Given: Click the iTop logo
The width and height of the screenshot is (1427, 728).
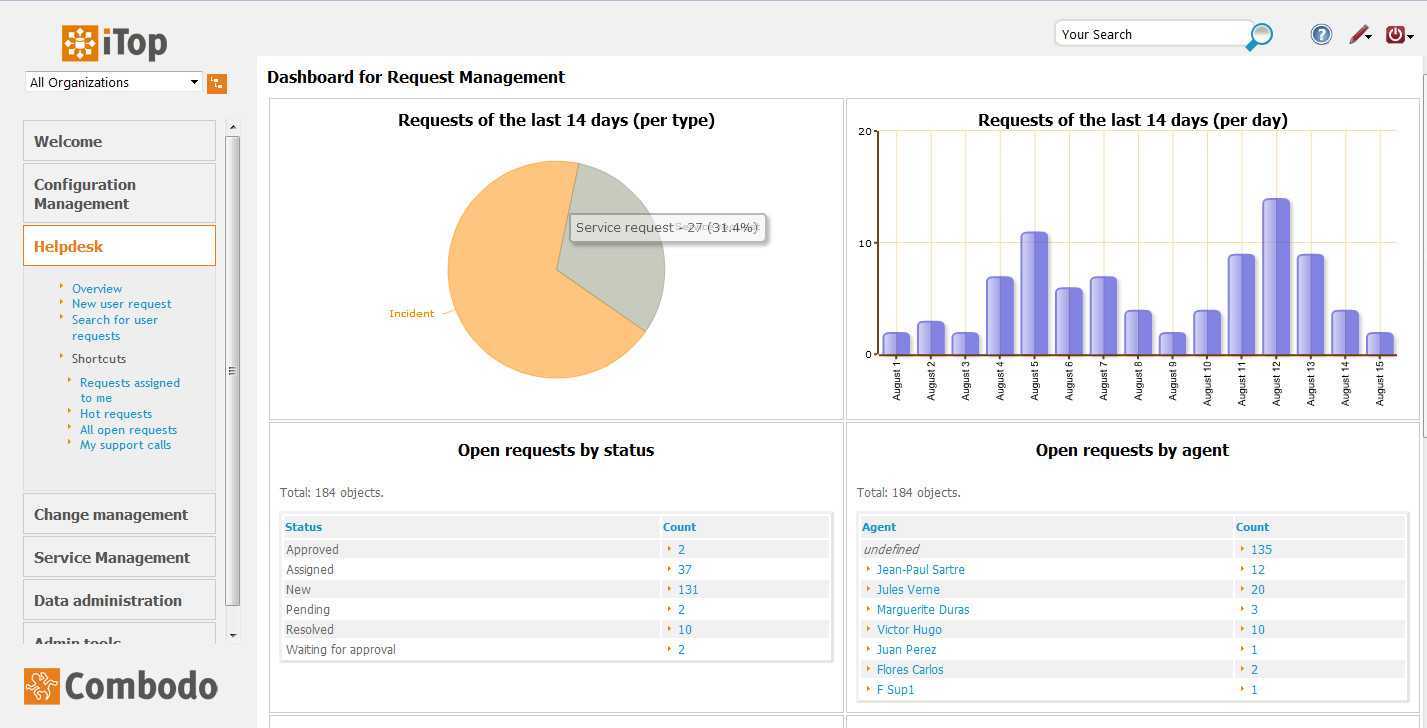Looking at the screenshot, I should [114, 43].
